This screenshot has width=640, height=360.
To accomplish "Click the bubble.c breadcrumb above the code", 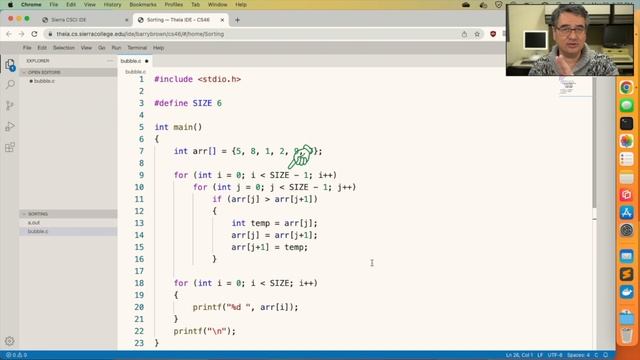I will [135, 72].
